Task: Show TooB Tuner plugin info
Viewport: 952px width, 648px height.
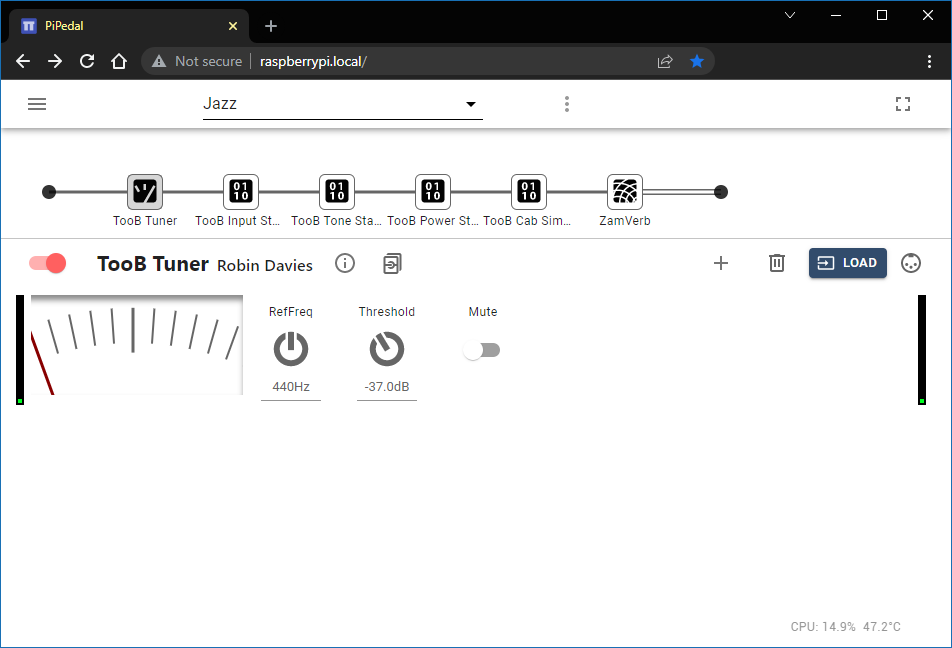Action: pos(345,263)
